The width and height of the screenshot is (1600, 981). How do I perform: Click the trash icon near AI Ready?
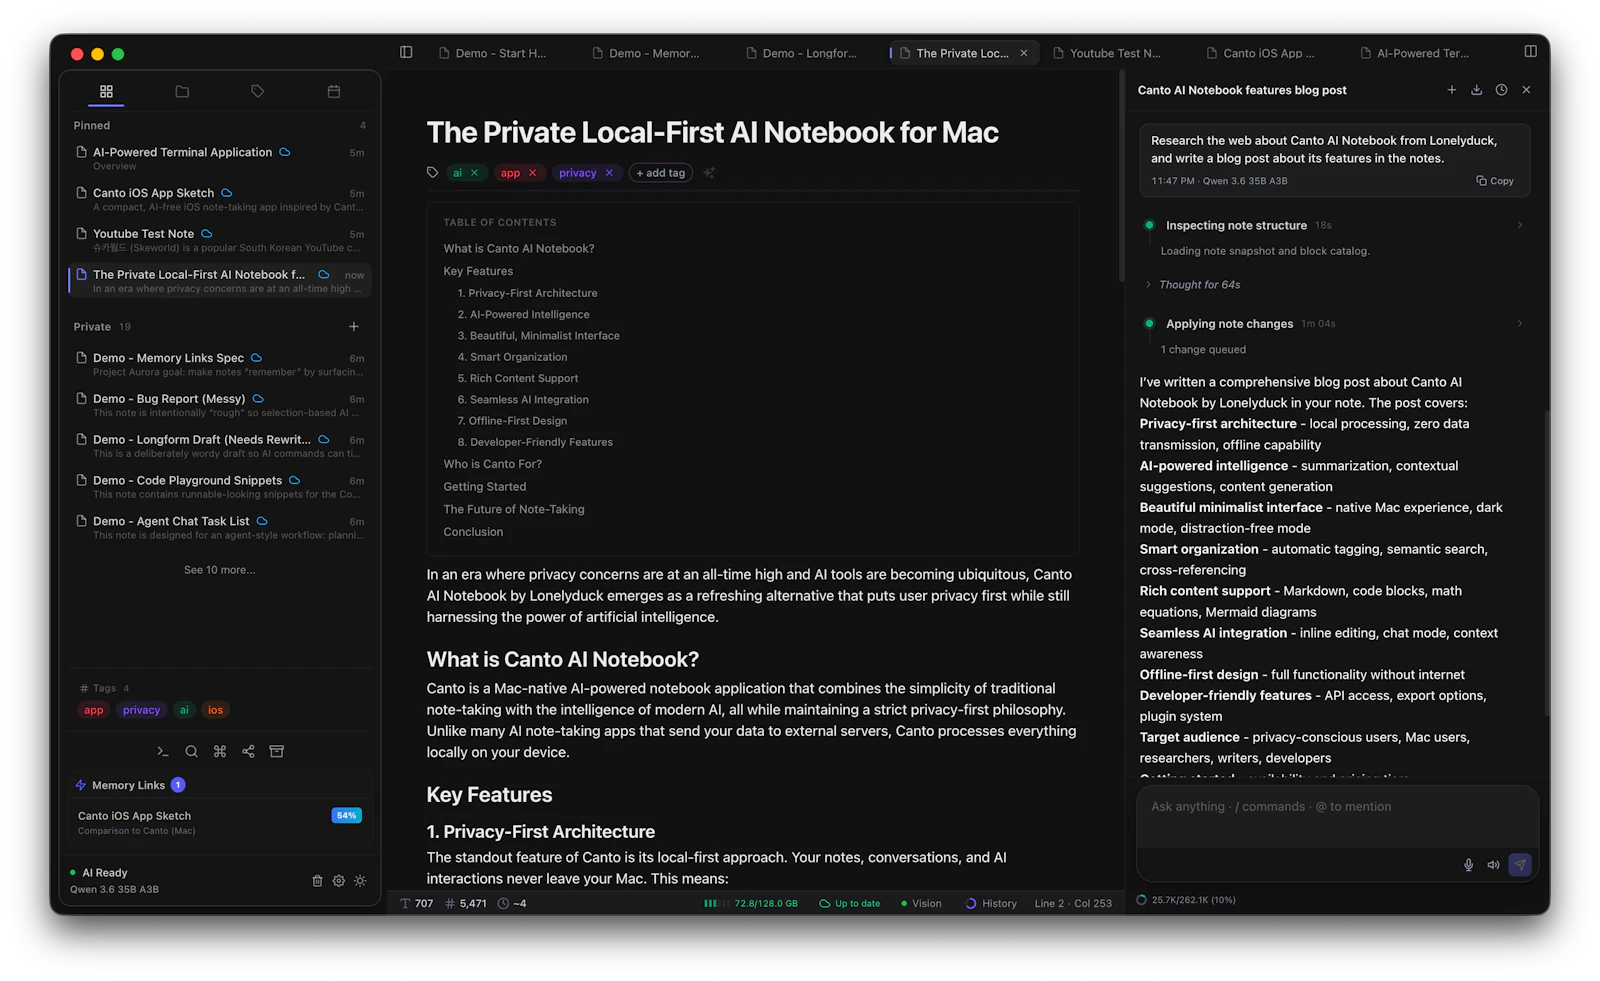coord(317,881)
